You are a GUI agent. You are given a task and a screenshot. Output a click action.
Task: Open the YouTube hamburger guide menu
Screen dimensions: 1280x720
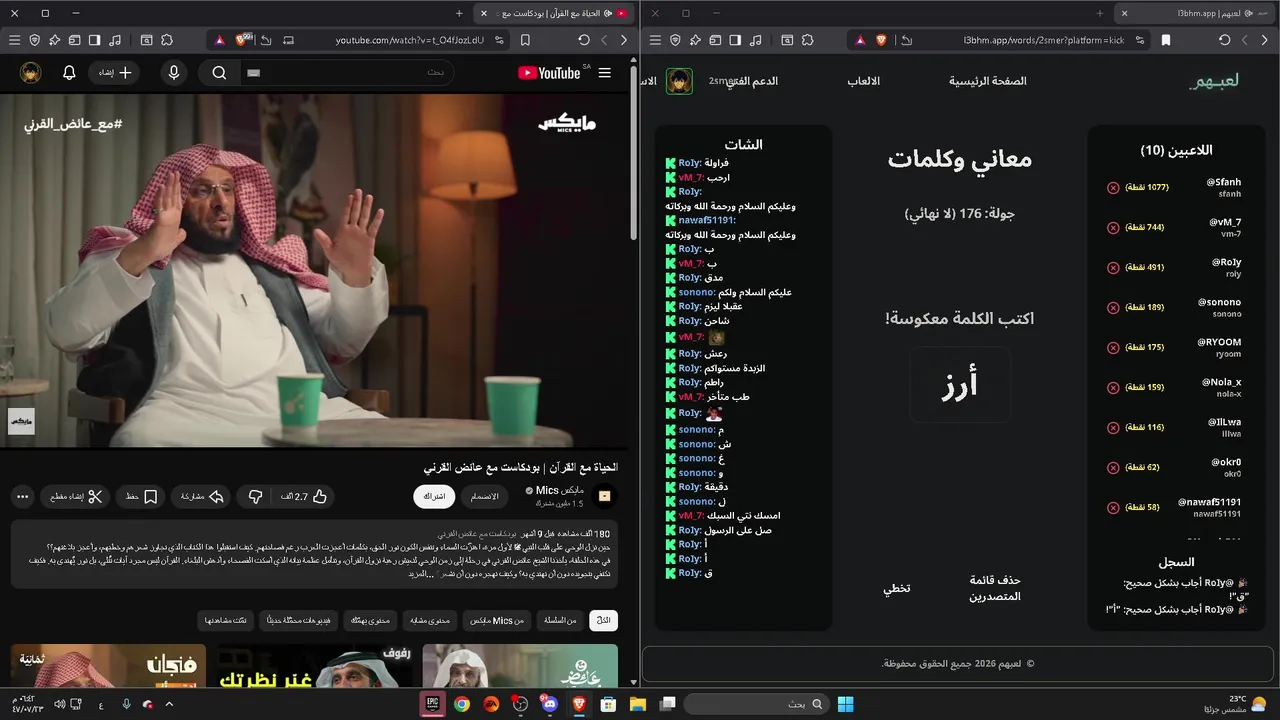(x=604, y=73)
